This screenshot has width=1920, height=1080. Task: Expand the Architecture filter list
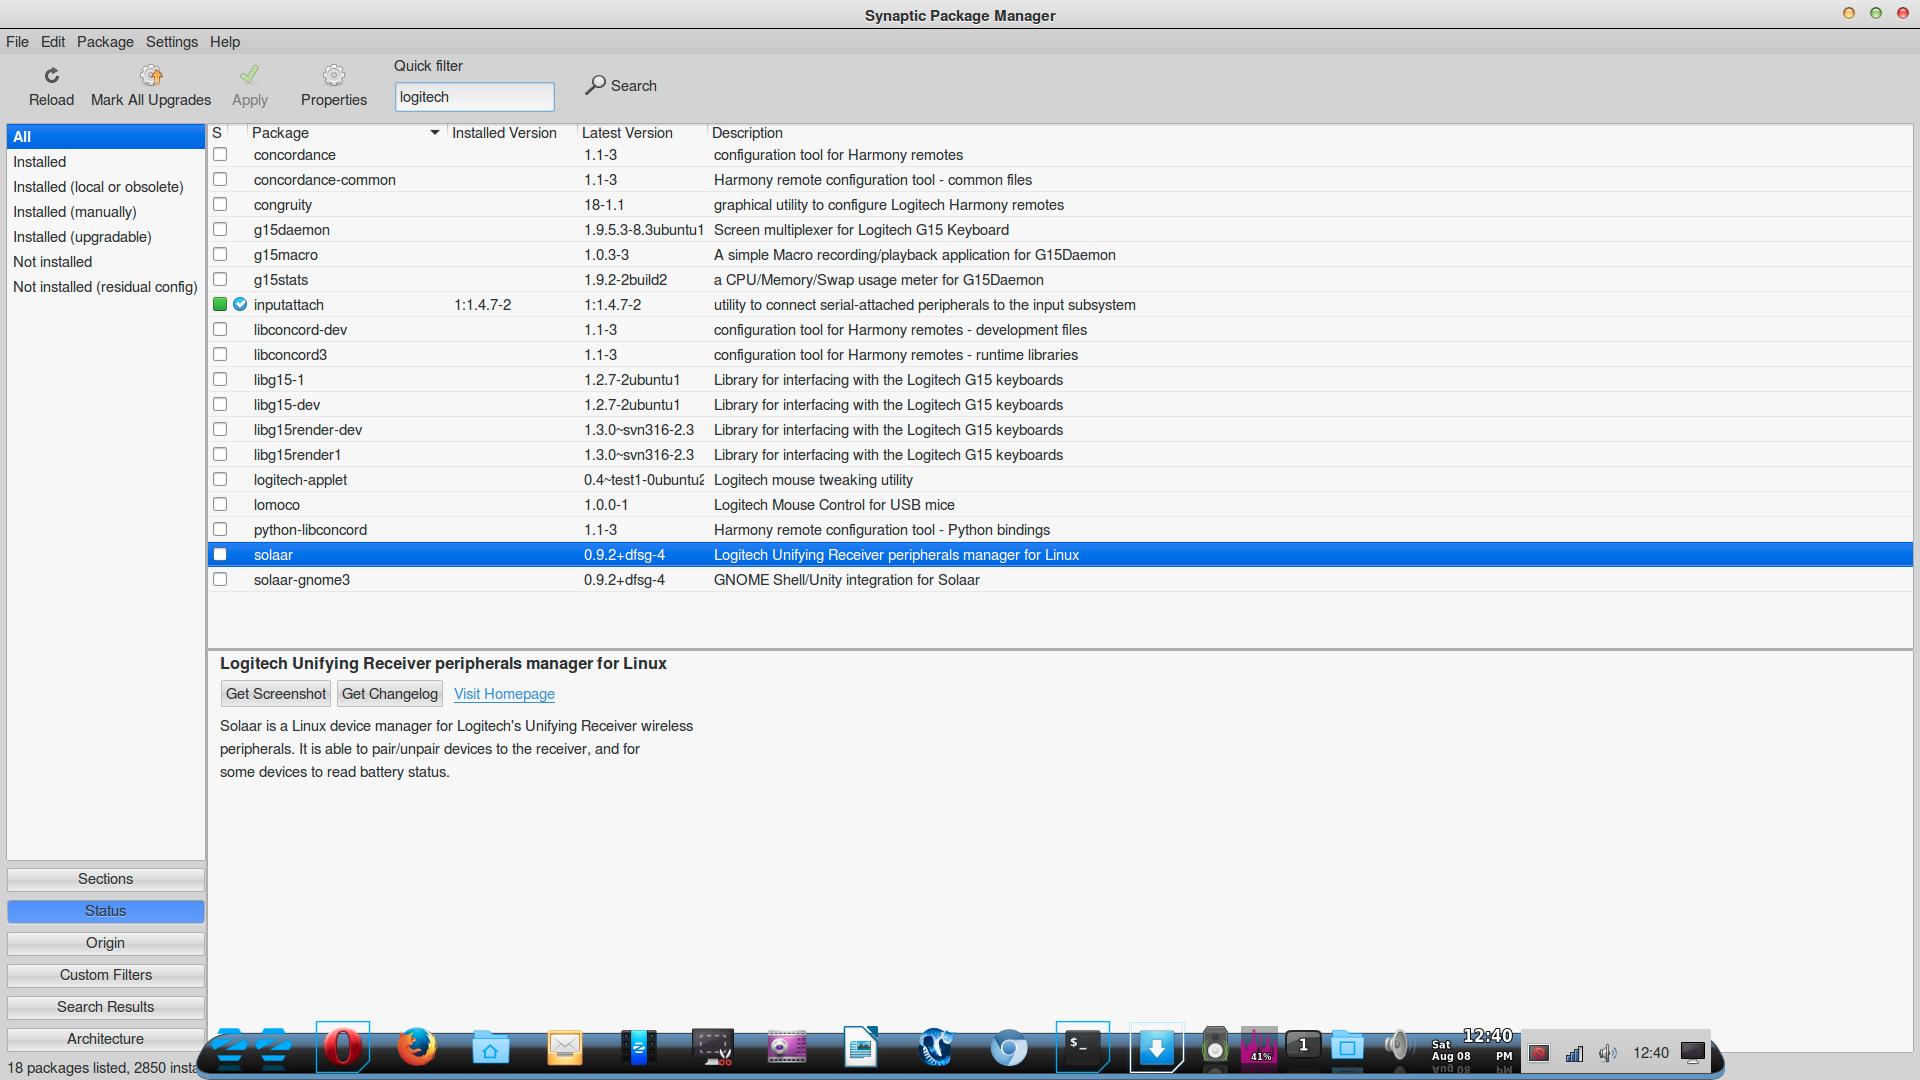pos(105,1039)
